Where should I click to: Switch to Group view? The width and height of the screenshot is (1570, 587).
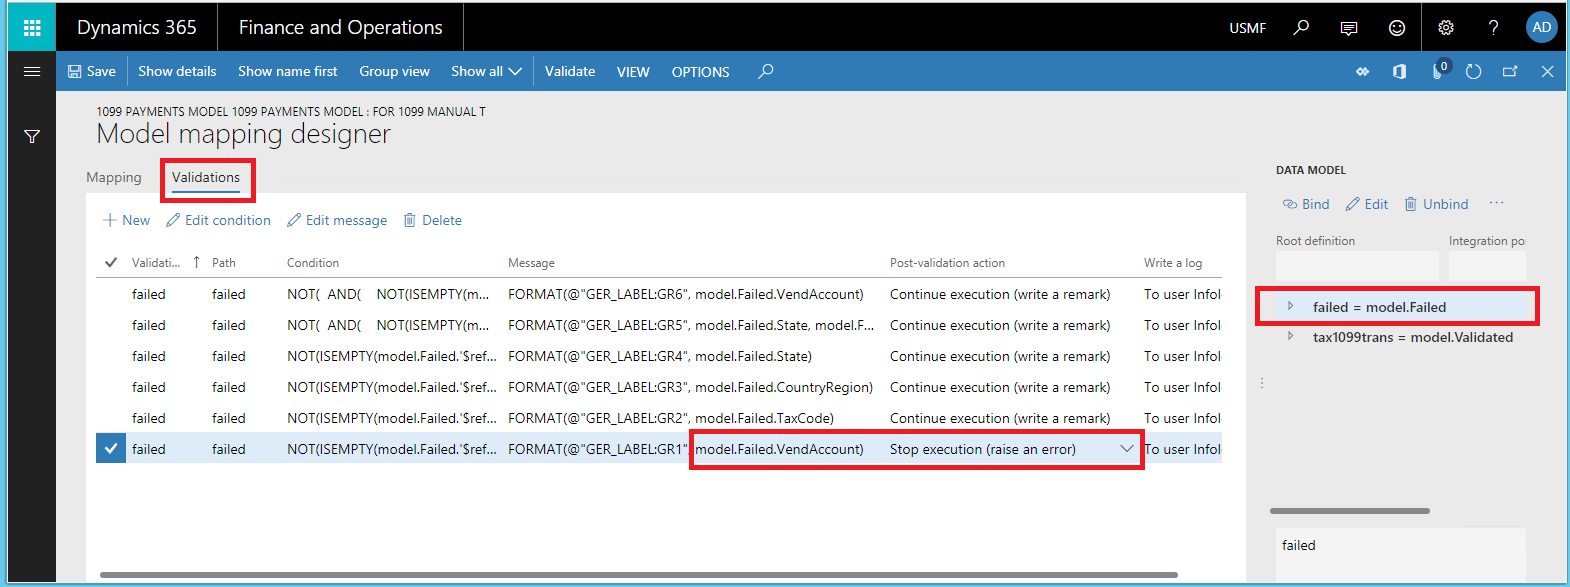395,71
